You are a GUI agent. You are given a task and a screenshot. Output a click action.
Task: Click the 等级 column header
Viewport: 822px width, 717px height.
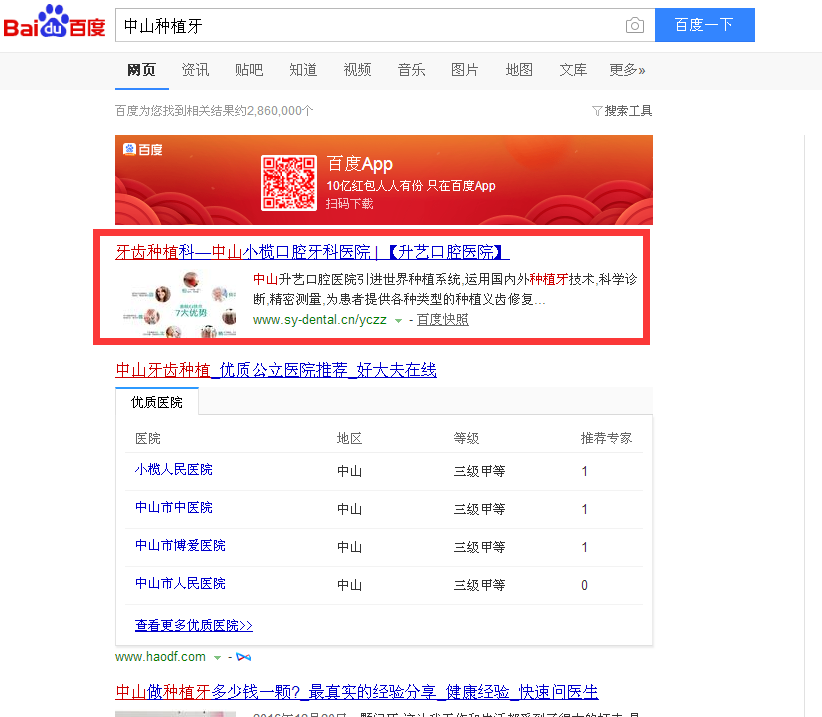click(466, 438)
